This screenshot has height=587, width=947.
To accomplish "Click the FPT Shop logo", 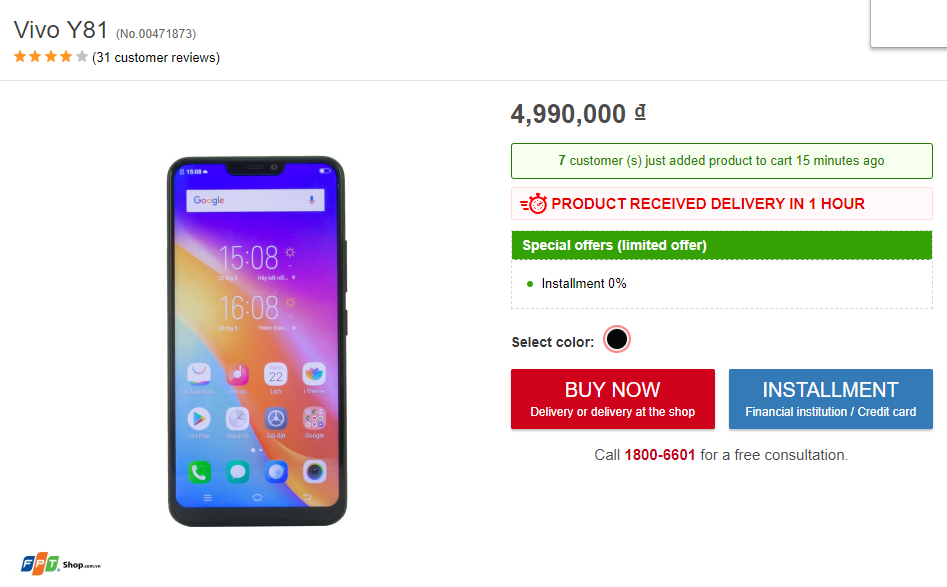I will click(x=61, y=563).
